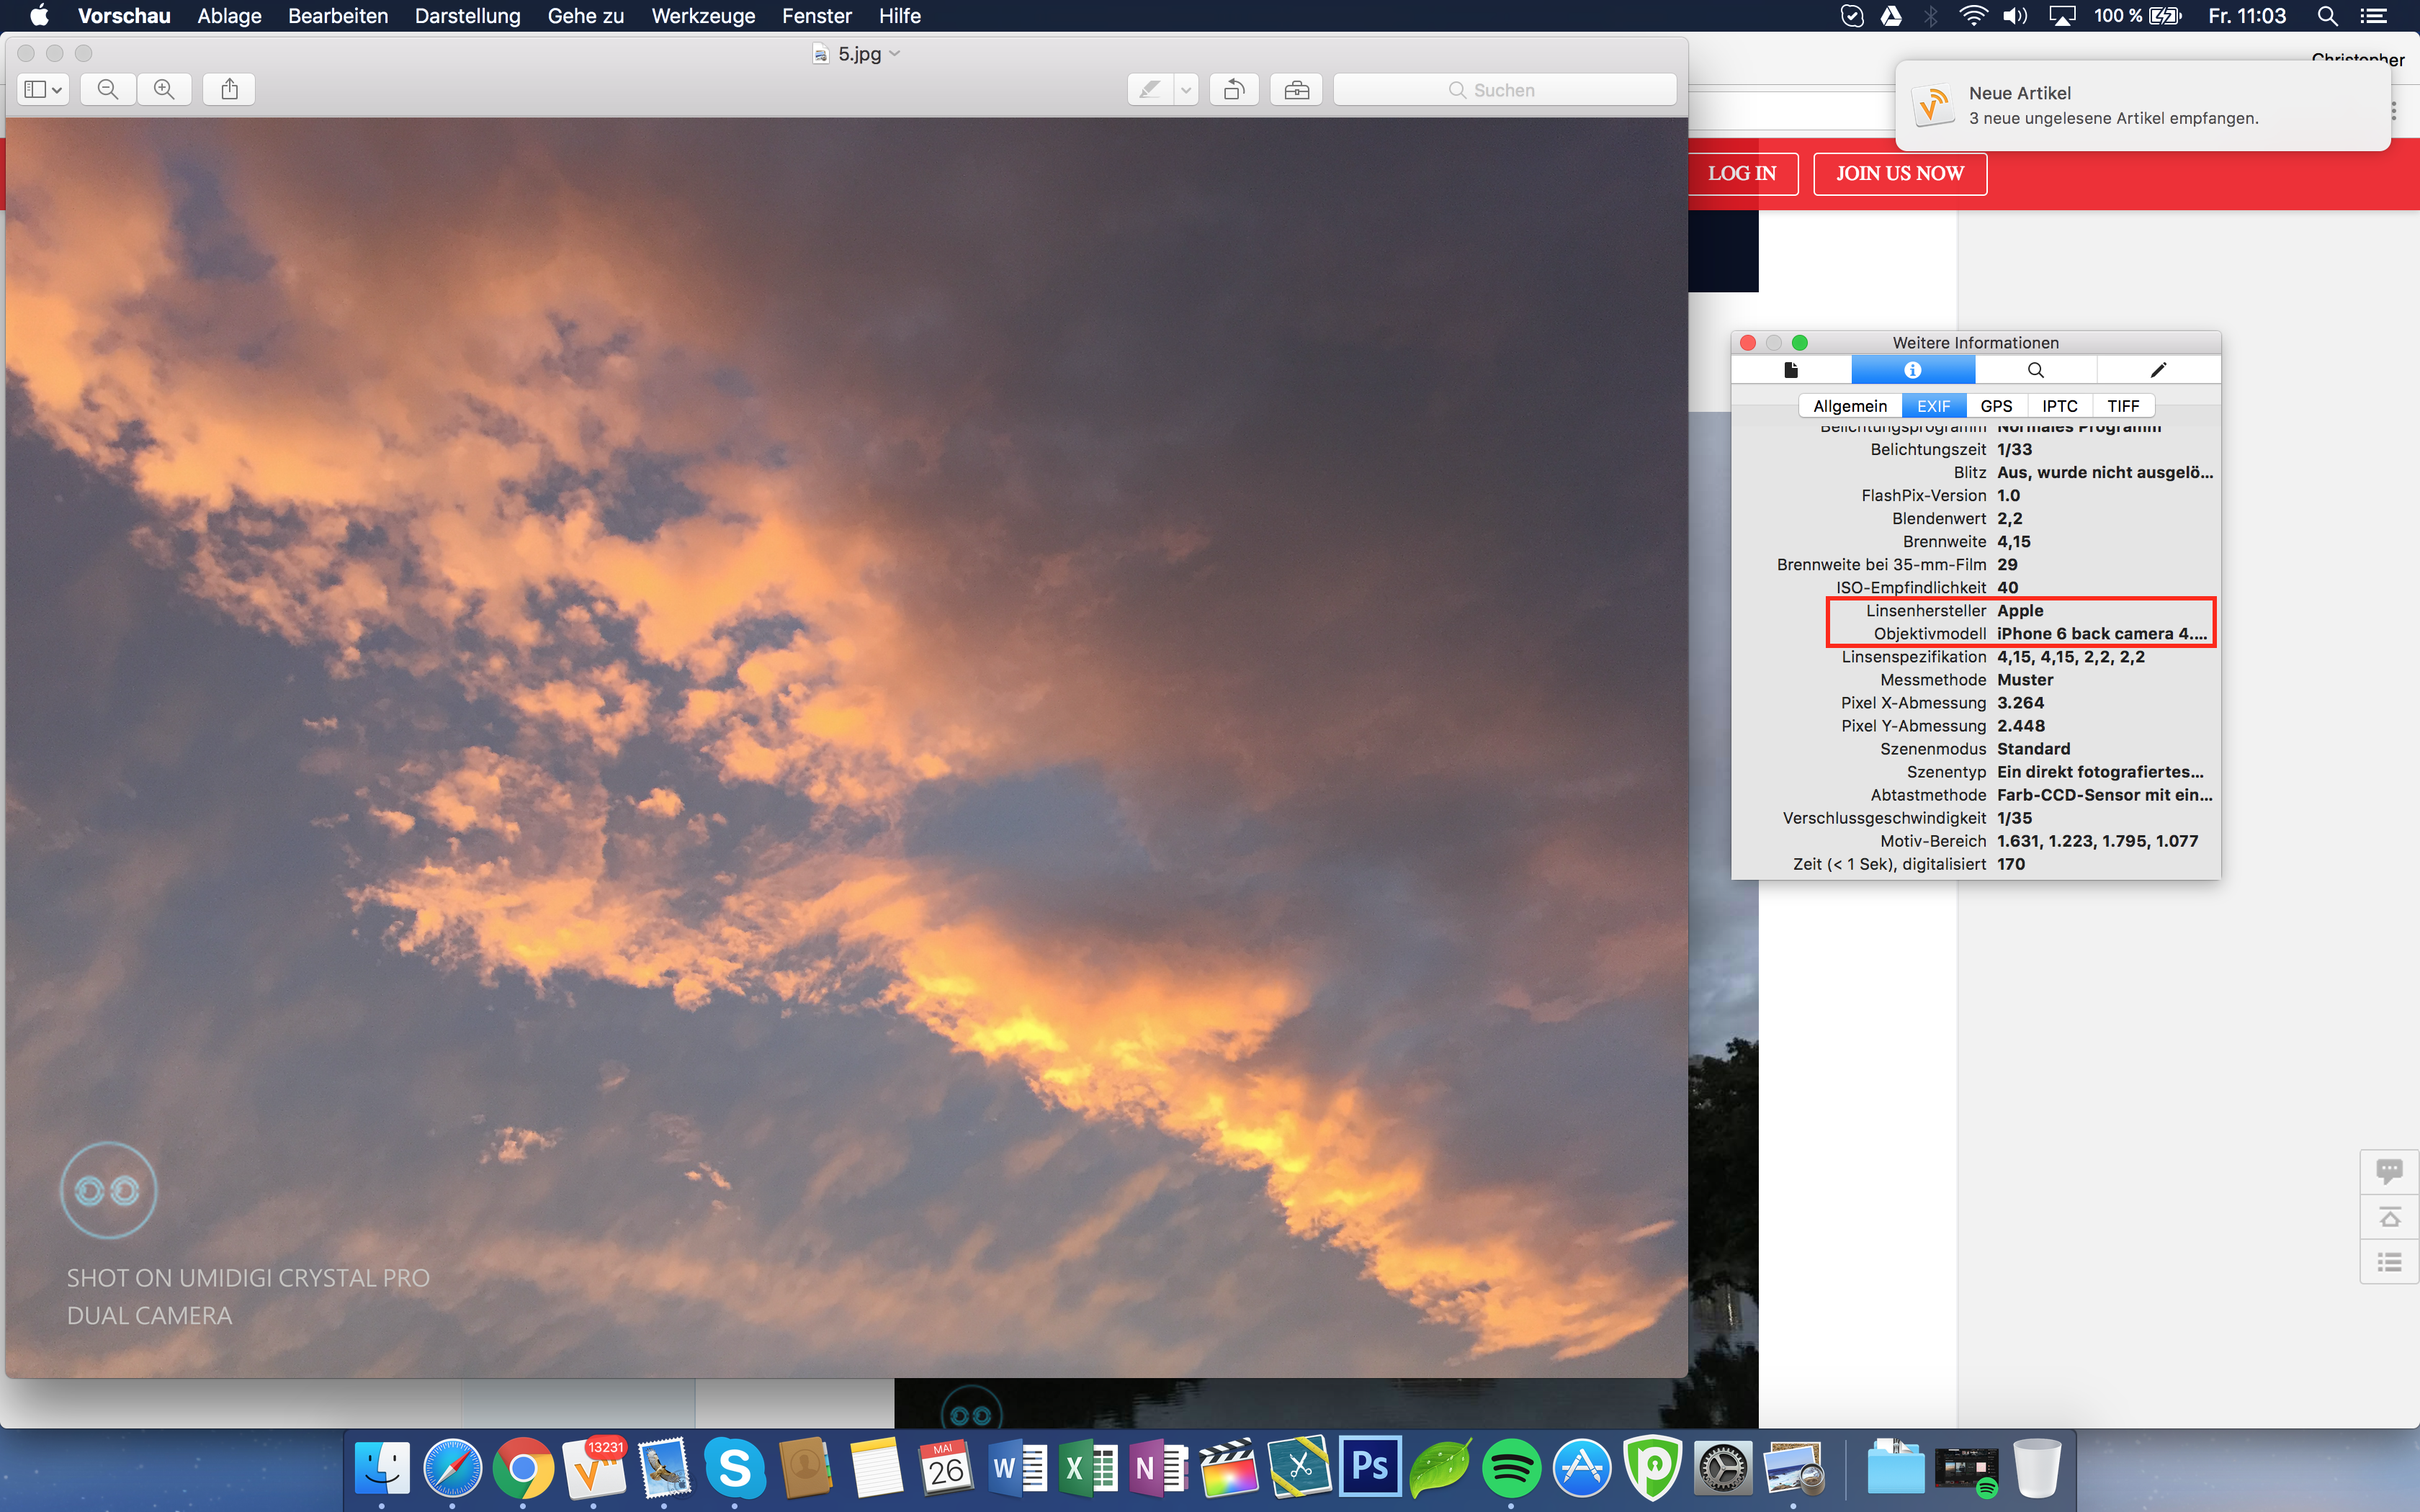This screenshot has width=2420, height=1512.
Task: Open Safari from the Dock
Action: click(x=452, y=1467)
